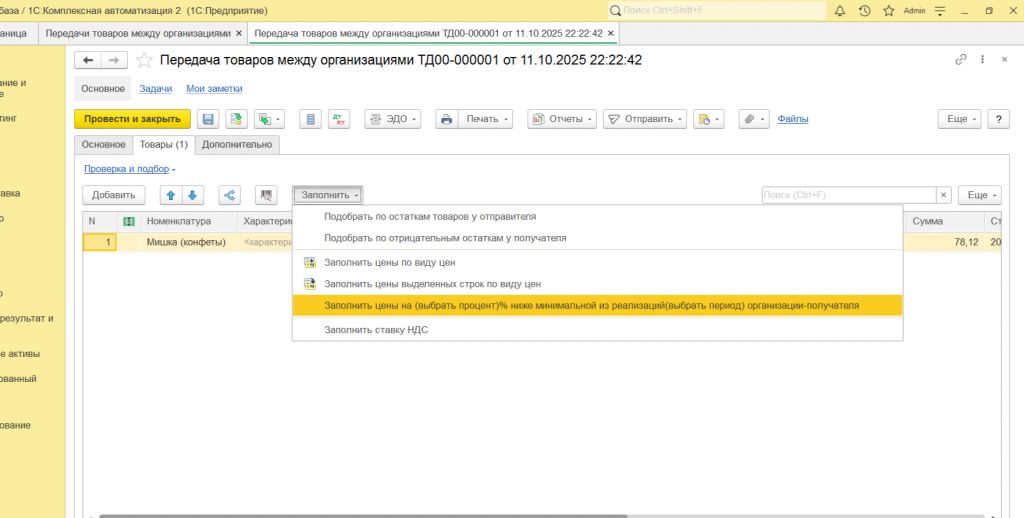
Task: Click the help question mark button
Action: coord(999,119)
